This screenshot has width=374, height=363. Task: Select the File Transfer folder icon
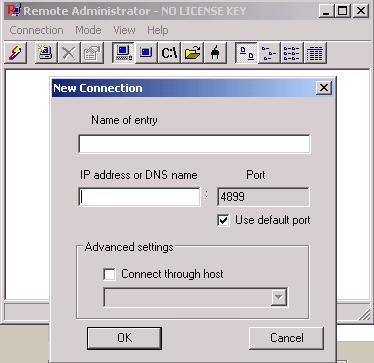pos(192,53)
